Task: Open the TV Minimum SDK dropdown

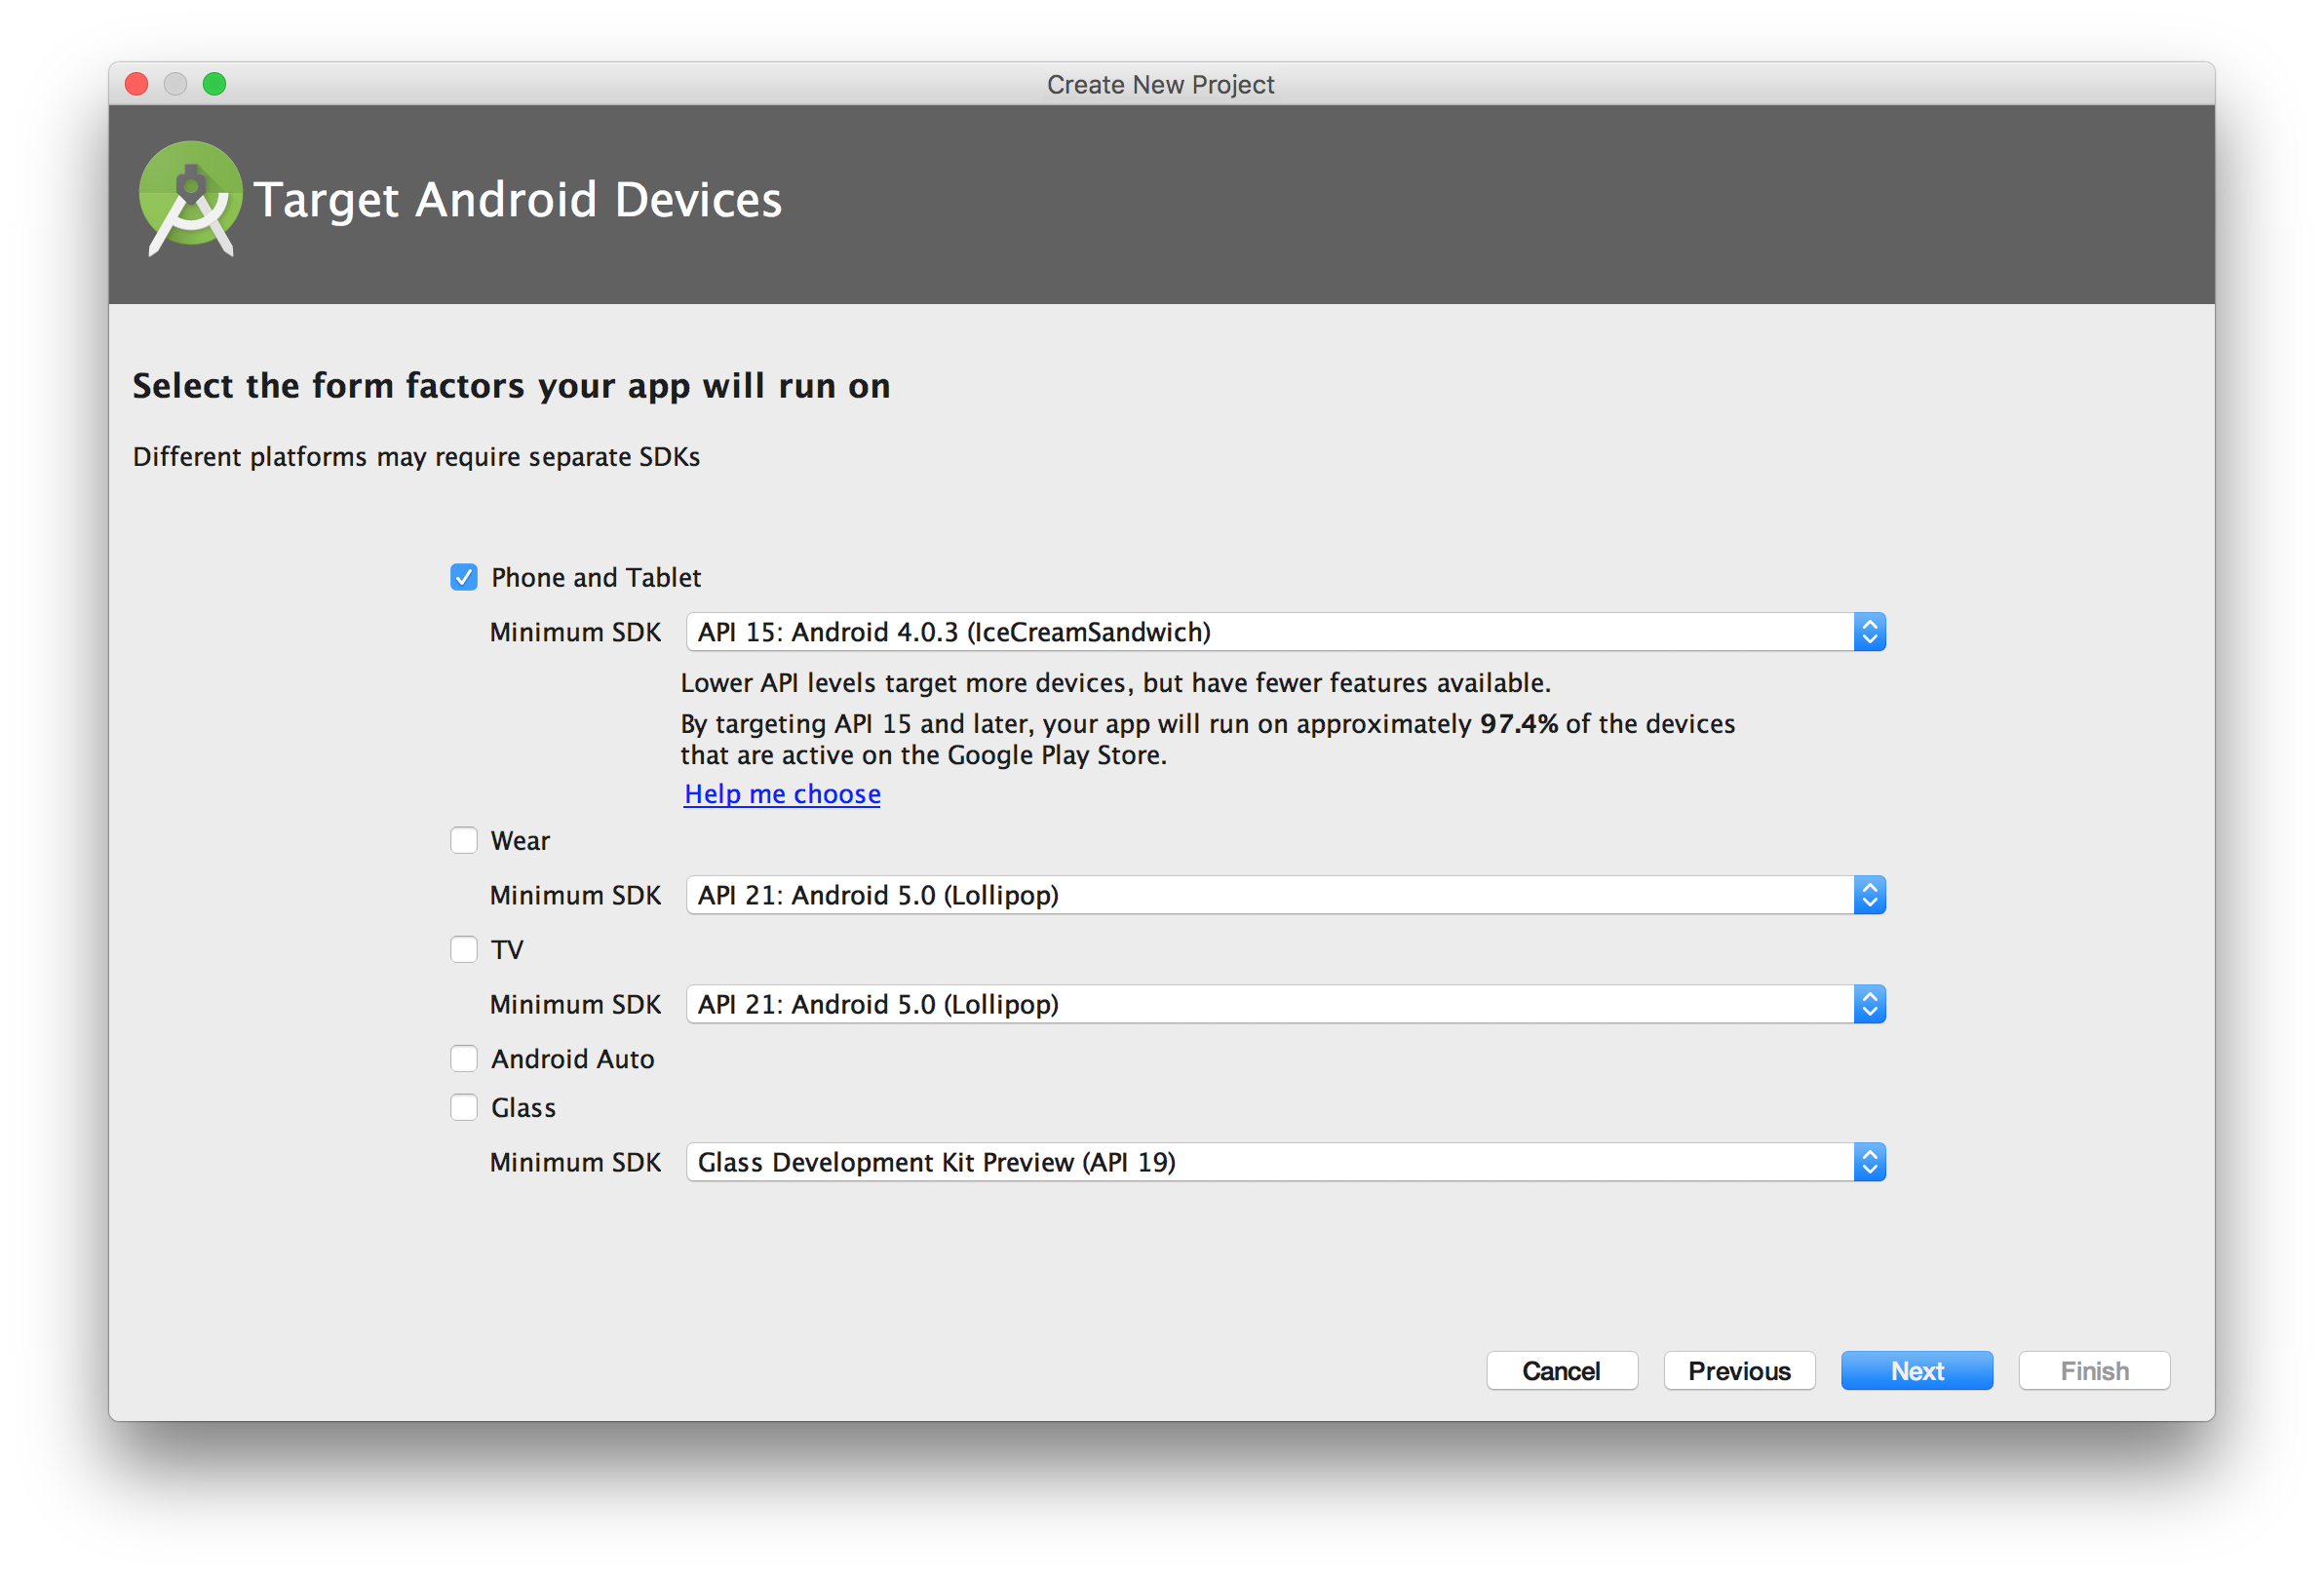Action: tap(1285, 1004)
